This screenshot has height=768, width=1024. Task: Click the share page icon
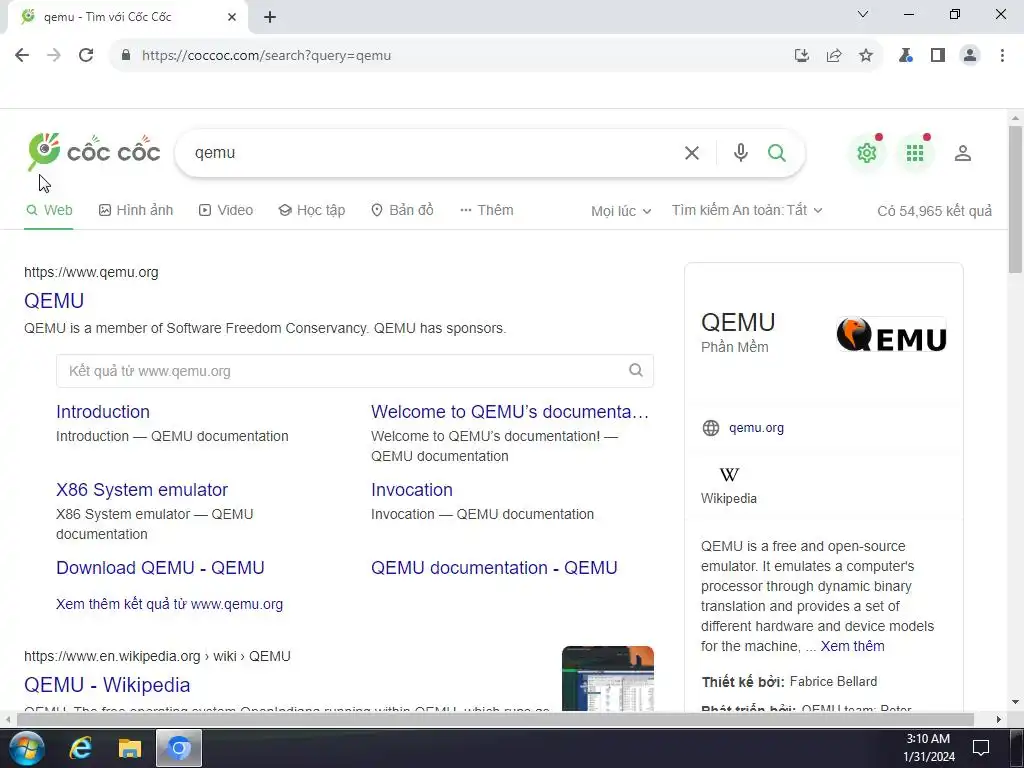tap(834, 56)
